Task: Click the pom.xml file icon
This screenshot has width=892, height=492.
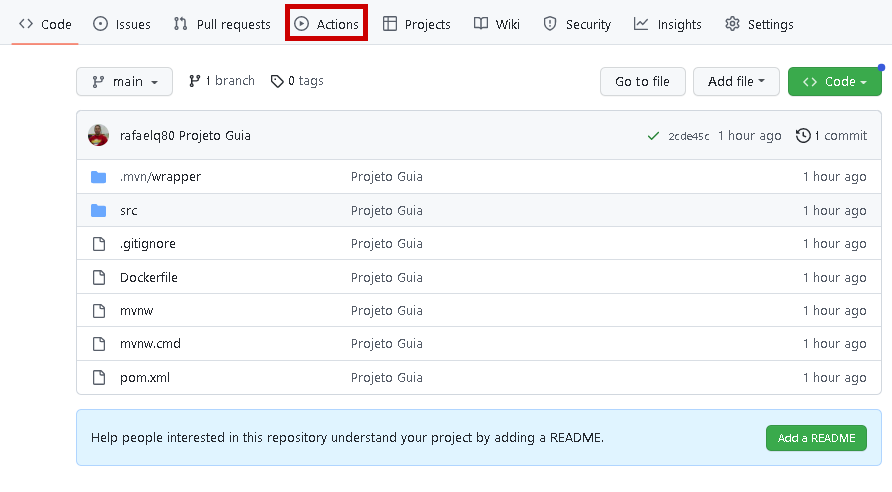Action: 98,378
